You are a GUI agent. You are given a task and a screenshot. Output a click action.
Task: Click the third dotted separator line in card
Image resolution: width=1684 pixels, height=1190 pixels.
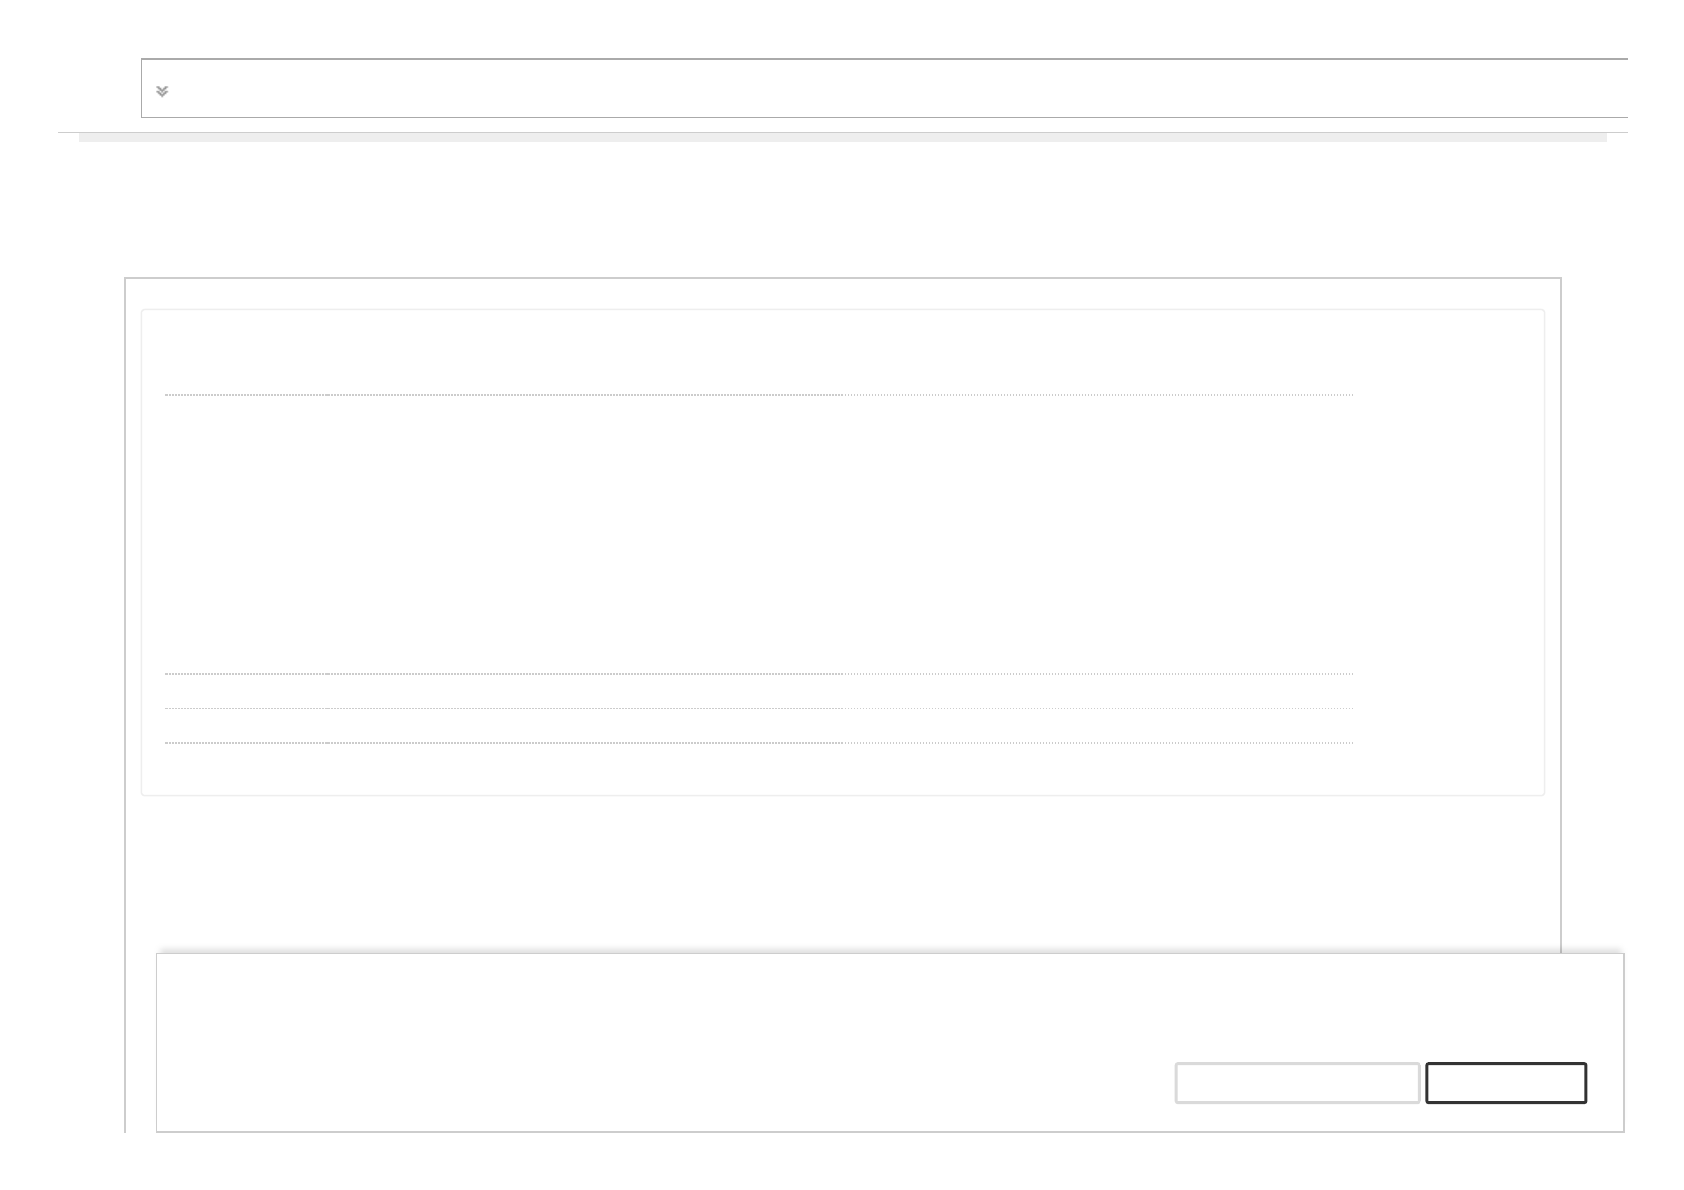[x=758, y=709]
